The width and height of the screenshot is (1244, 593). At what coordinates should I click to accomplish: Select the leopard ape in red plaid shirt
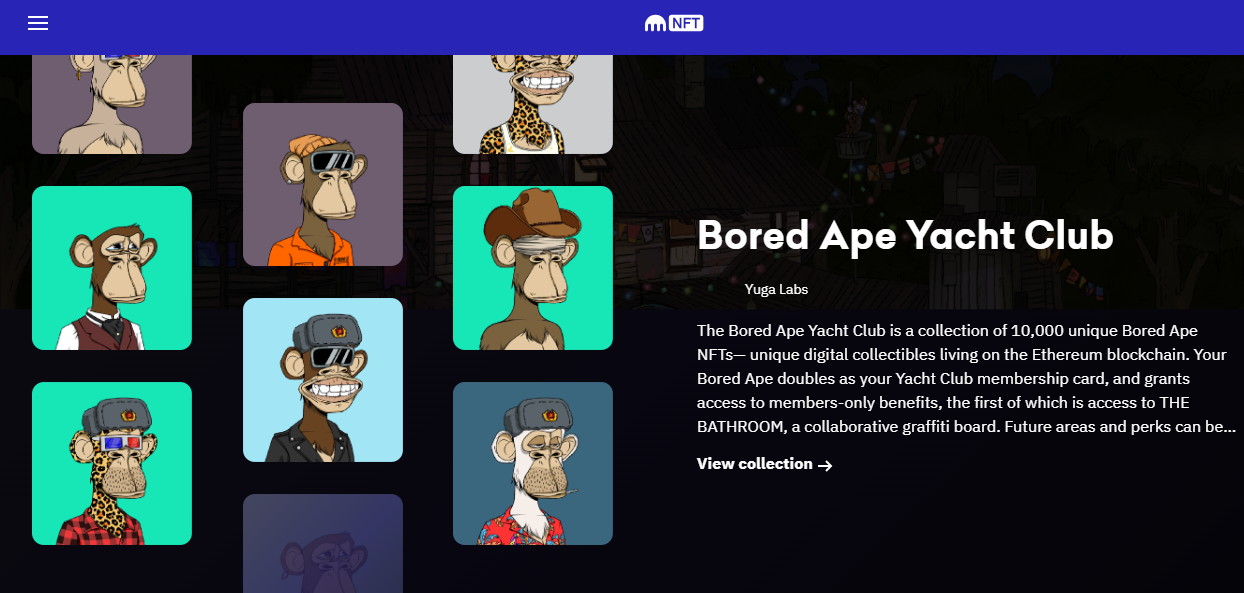pos(112,463)
